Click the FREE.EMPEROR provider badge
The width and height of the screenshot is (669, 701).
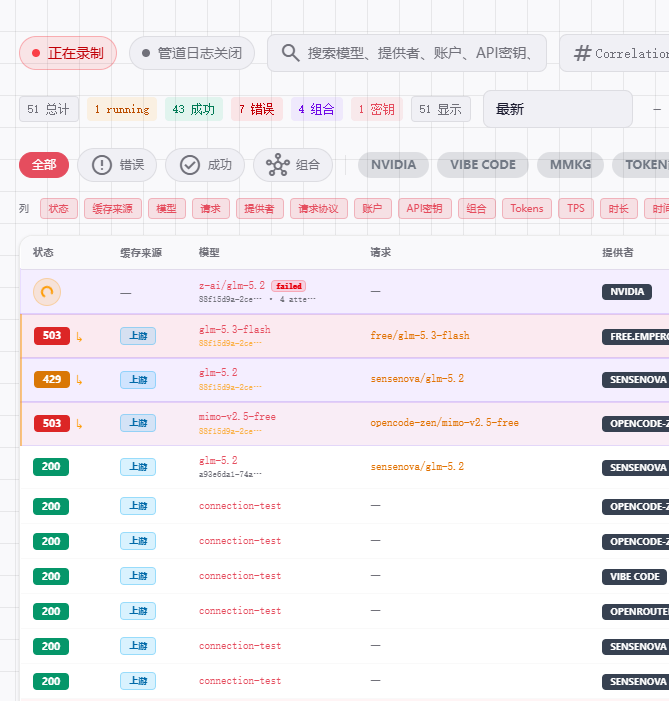[635, 337]
